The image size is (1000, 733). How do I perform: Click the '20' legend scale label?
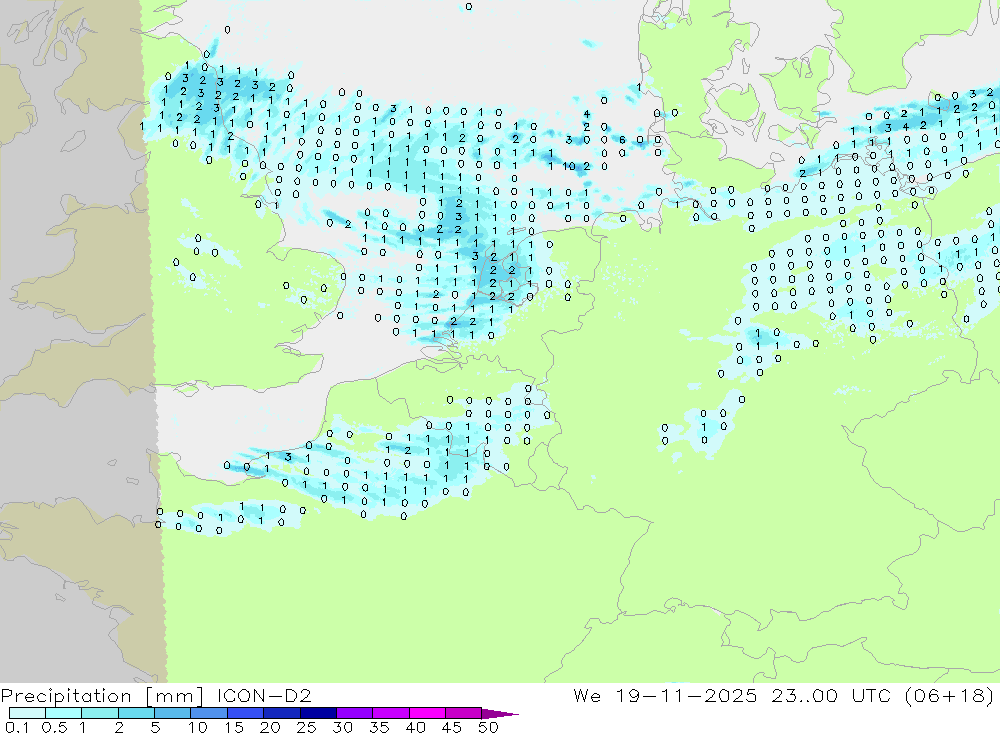click(x=270, y=727)
